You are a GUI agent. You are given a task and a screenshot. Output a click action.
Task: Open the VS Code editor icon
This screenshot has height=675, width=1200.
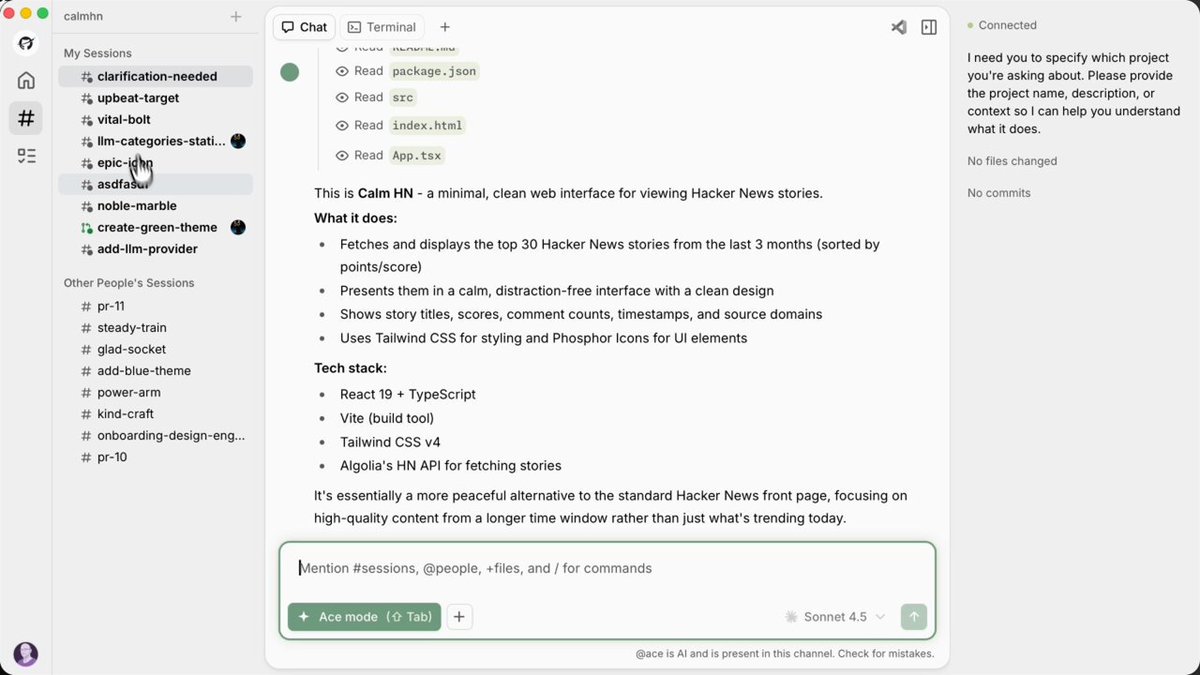coord(898,27)
